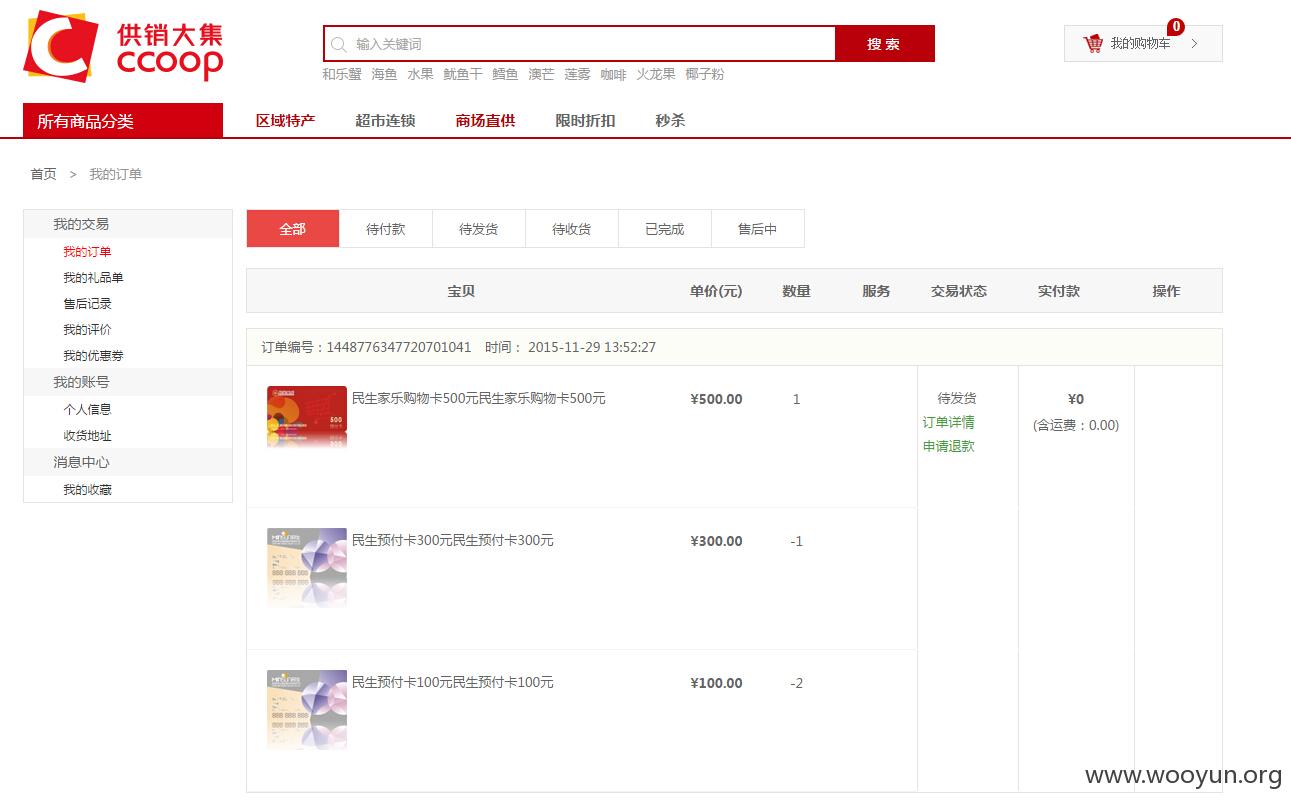Image resolution: width=1291 pixels, height=804 pixels.
Task: Click the 实付款 column header
Action: [1059, 291]
